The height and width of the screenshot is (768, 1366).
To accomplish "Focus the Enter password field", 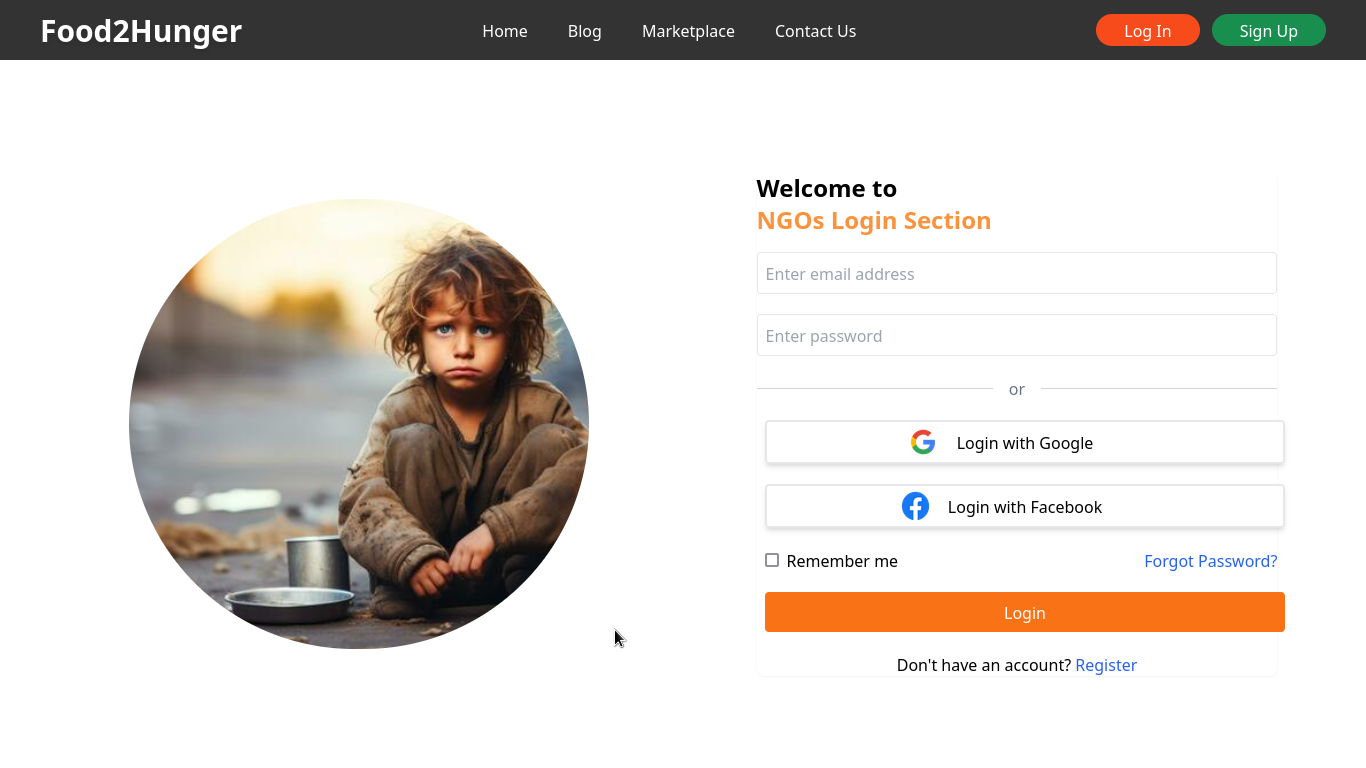I will 1016,335.
